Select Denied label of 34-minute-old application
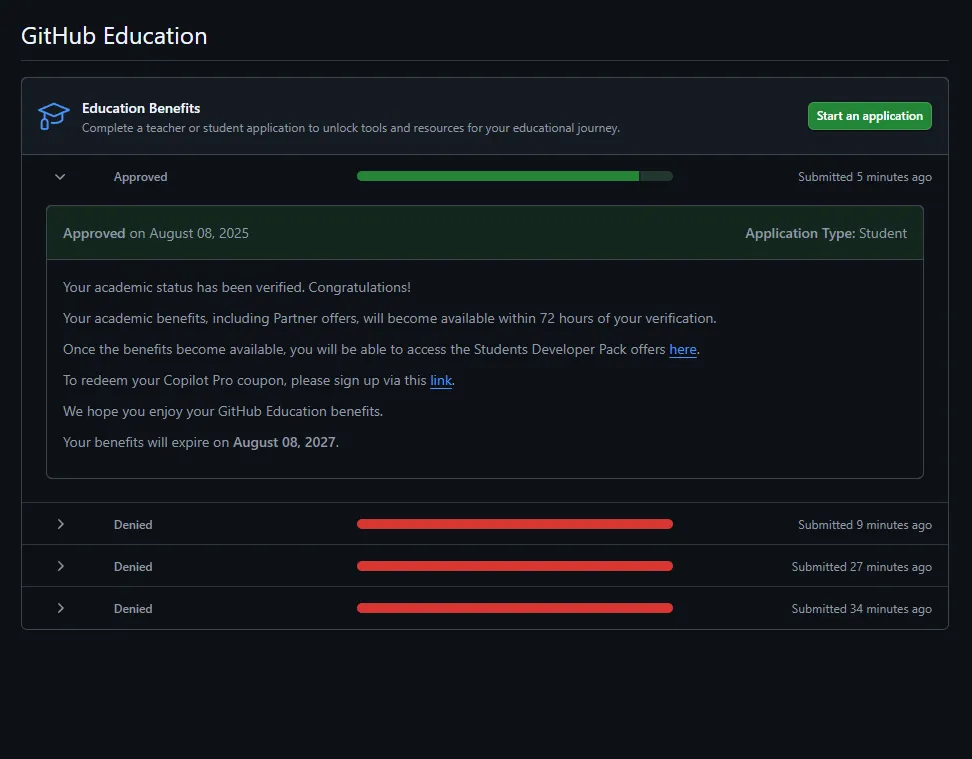Viewport: 972px width, 759px height. click(133, 609)
